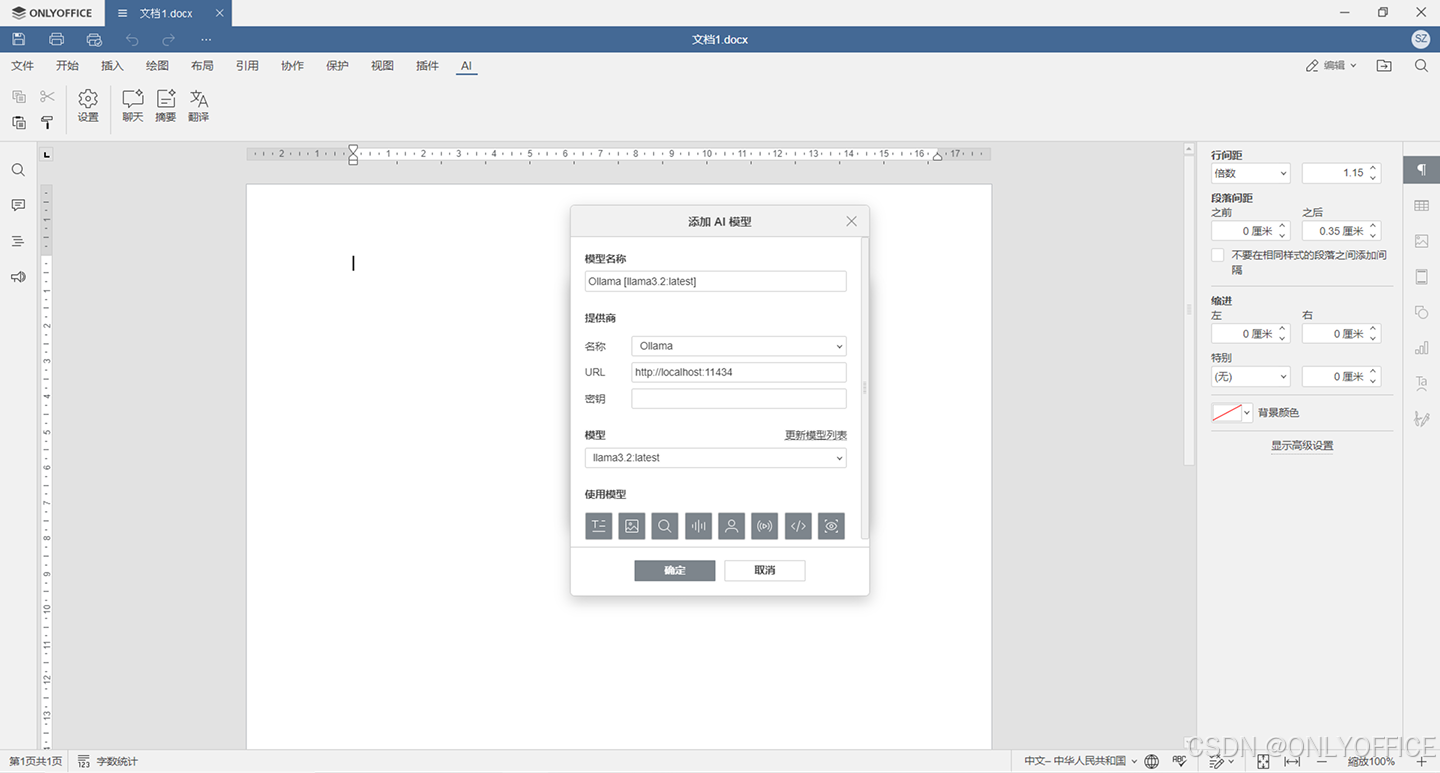The height and width of the screenshot is (773, 1440).
Task: Click the top-right search magnifier icon
Action: coord(1421,66)
